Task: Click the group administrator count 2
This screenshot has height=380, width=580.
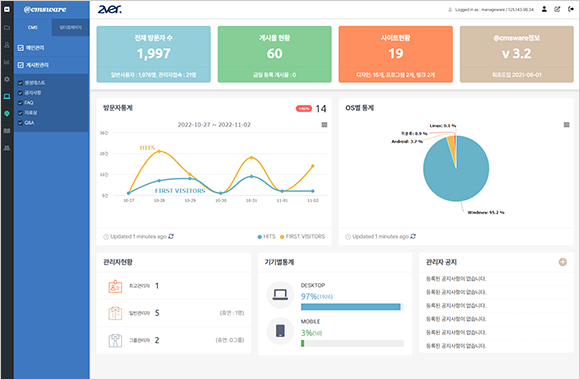Action: click(x=157, y=340)
